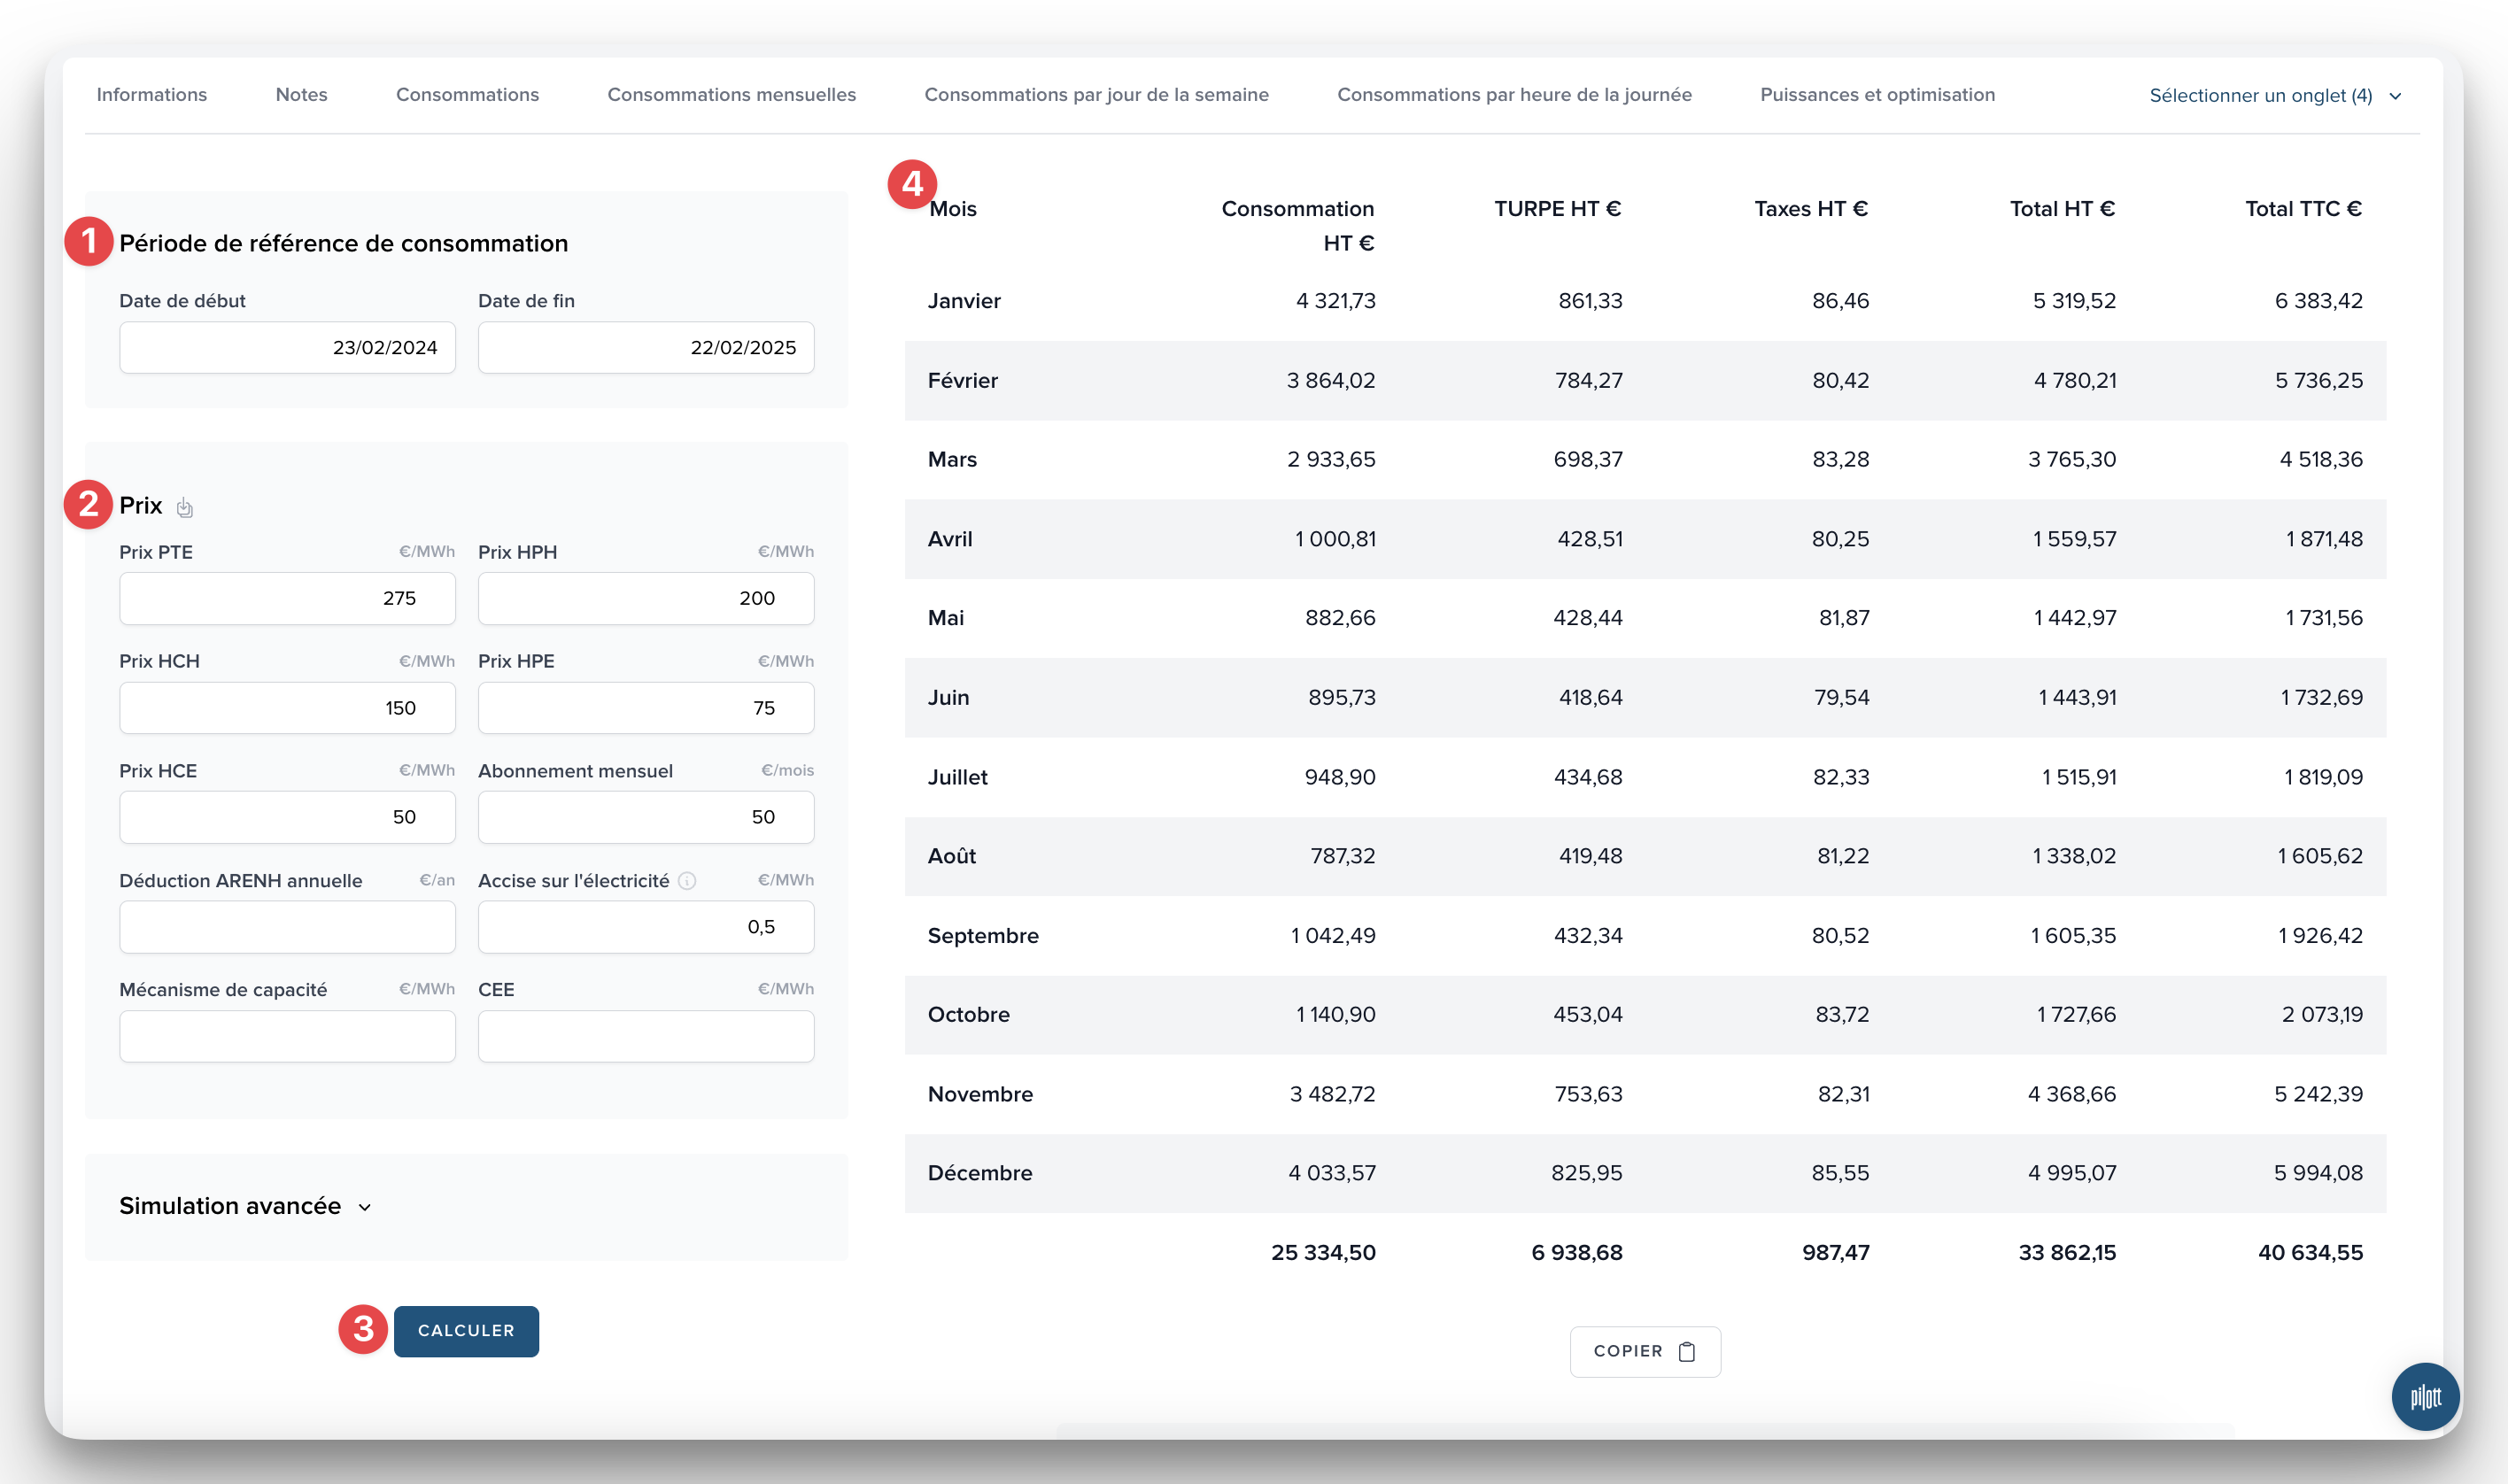Switch to the Informations tab
This screenshot has height=1484, width=2508.
(152, 95)
